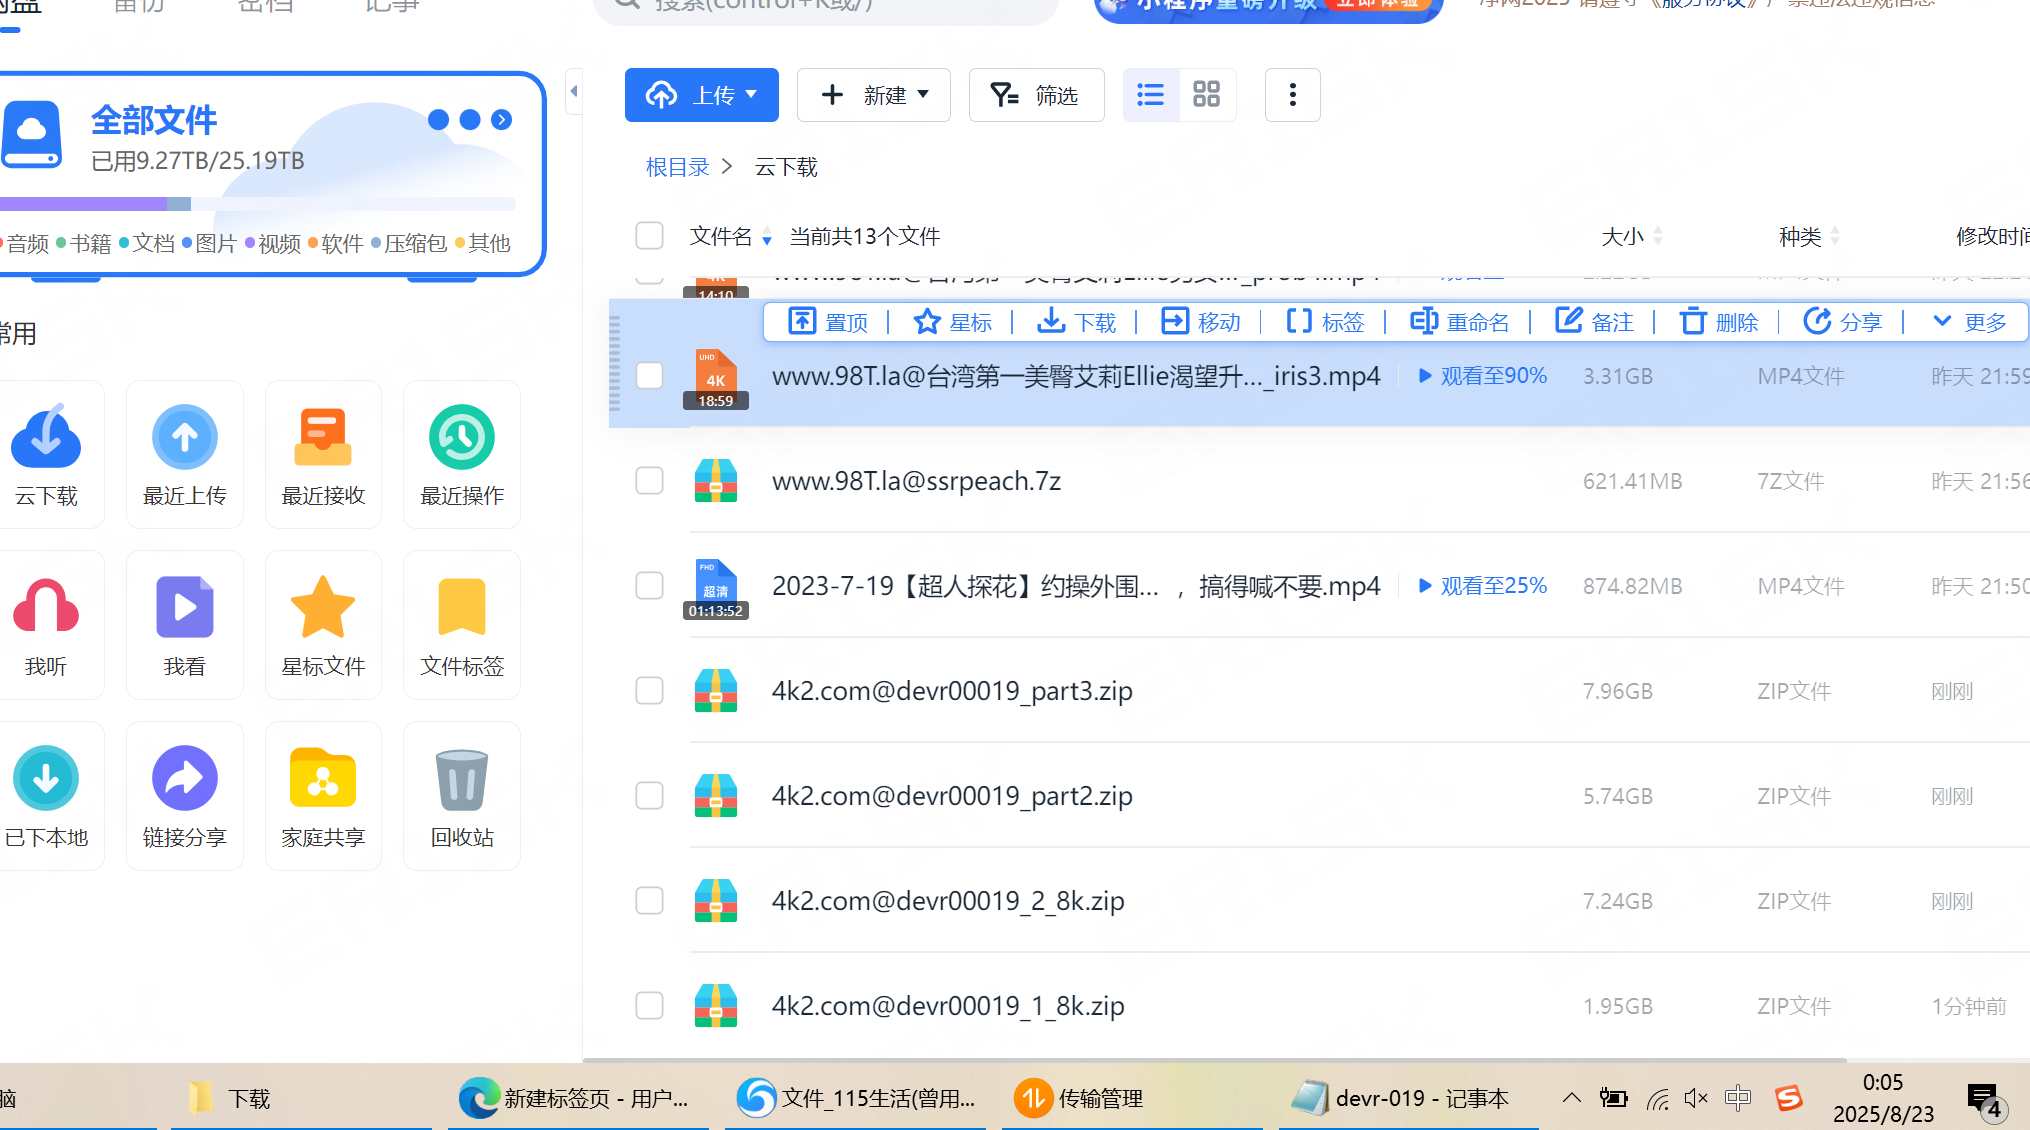Image resolution: width=2030 pixels, height=1130 pixels.
Task: Click the 2023-7-19 video thumbnail
Action: [716, 588]
